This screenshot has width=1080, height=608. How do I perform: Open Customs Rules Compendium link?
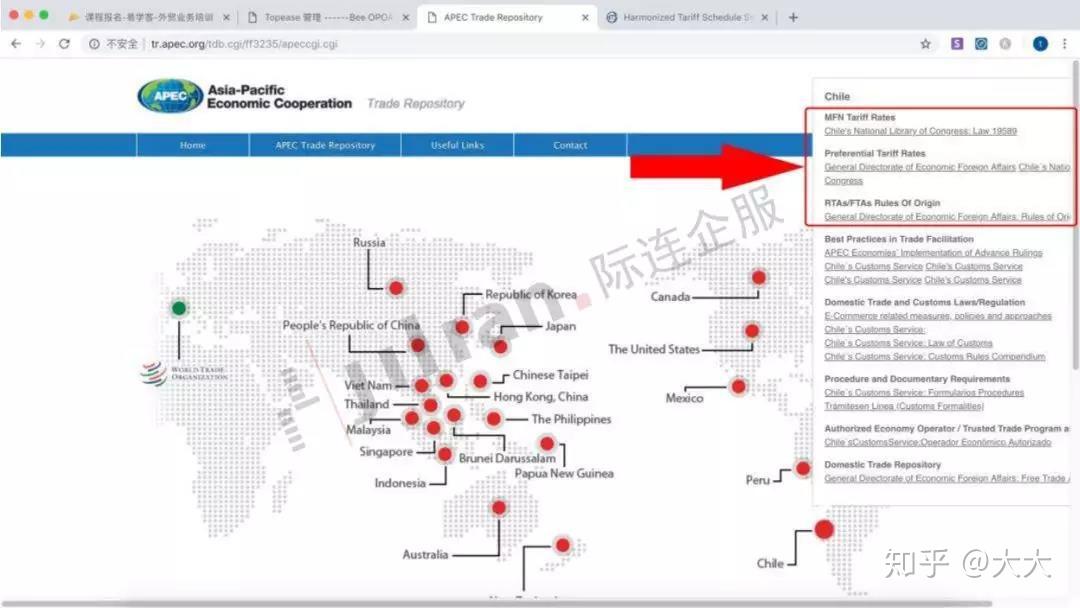(x=935, y=357)
